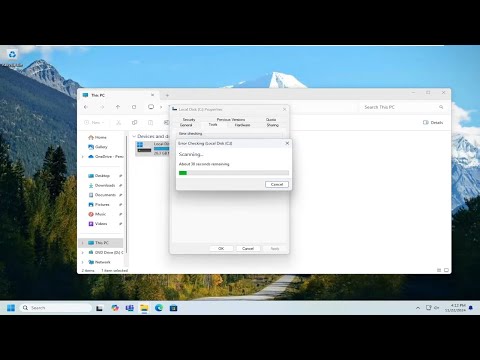
Task: Open Microsoft Teams from the taskbar
Action: (x=129, y=308)
